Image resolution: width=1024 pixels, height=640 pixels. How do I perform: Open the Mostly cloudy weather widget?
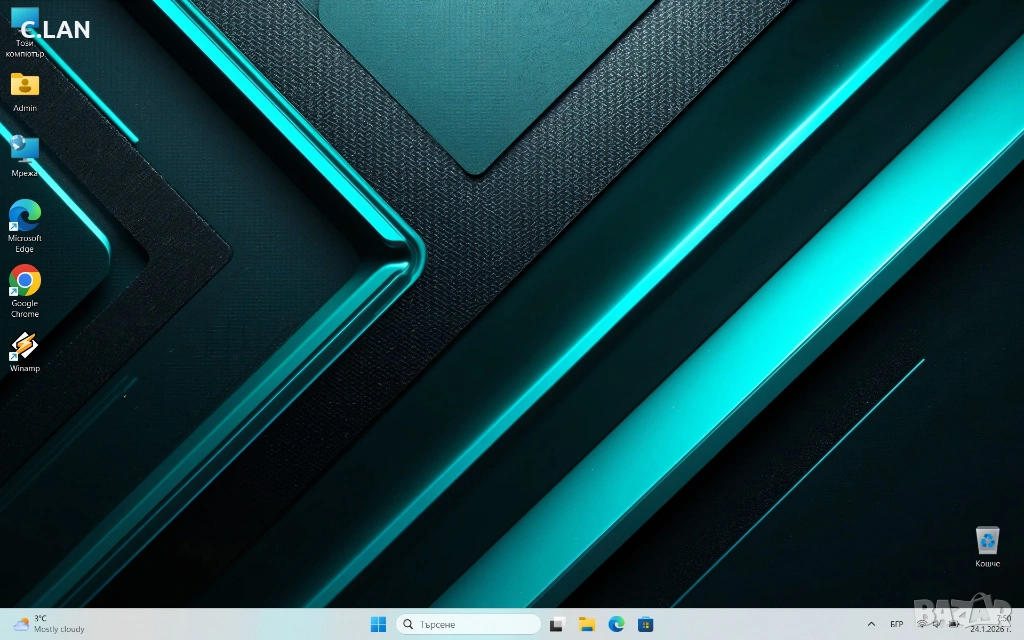[x=50, y=624]
